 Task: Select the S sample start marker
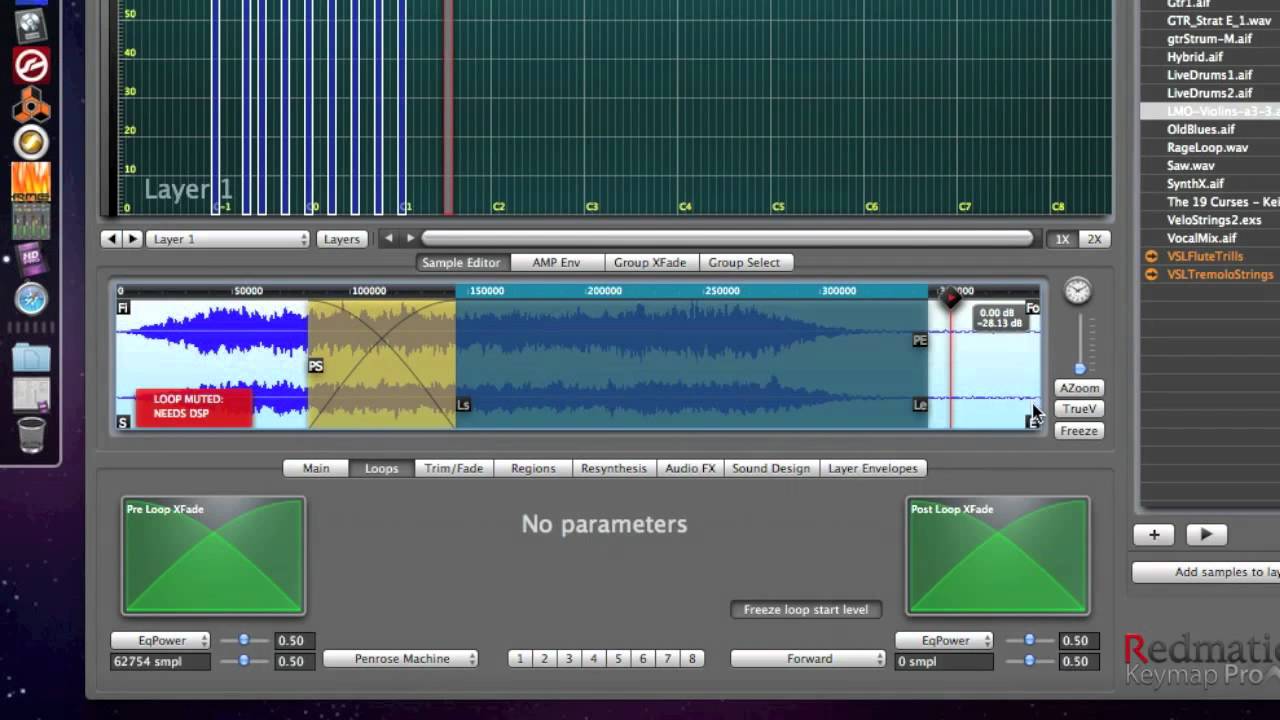(x=123, y=423)
